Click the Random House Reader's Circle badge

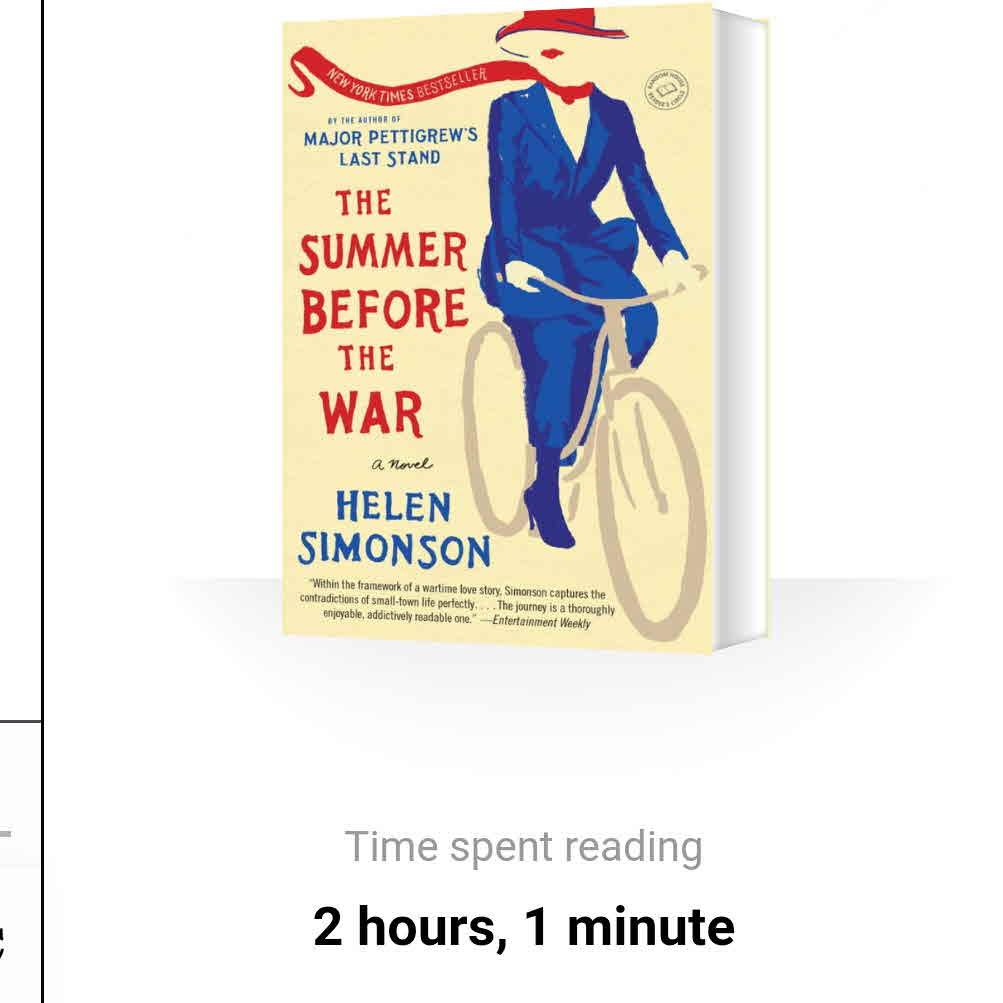pyautogui.click(x=667, y=89)
